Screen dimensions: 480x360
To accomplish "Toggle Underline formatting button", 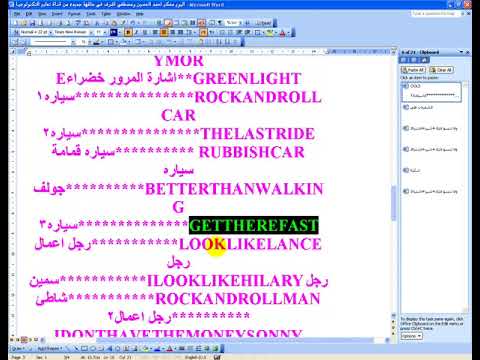I will [x=145, y=32].
